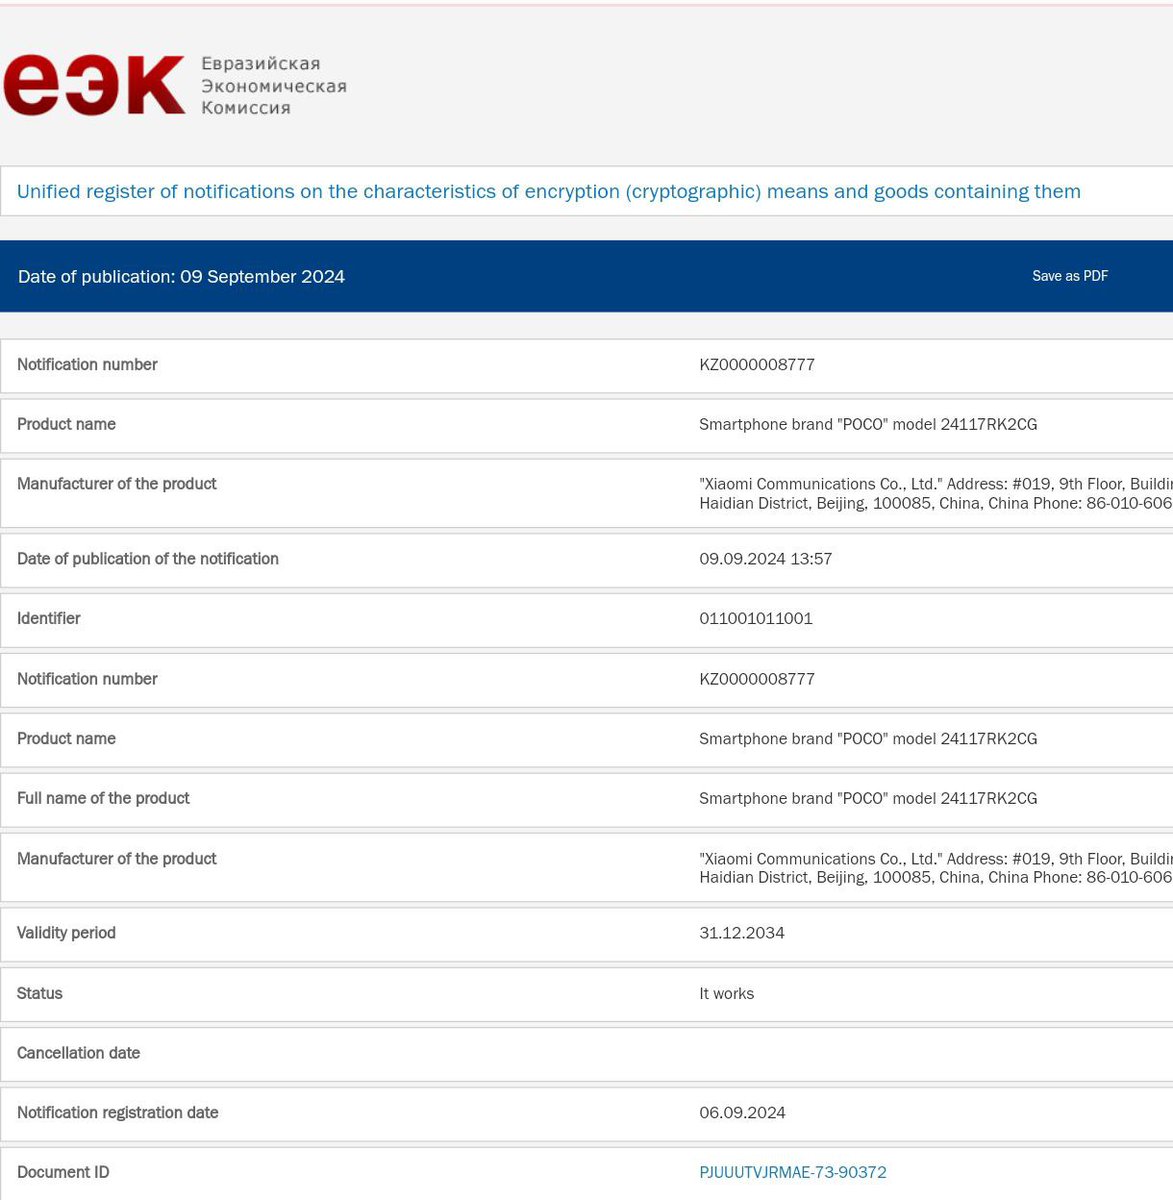Click the 'Identifier' label
The height and width of the screenshot is (1200, 1173).
click(49, 618)
